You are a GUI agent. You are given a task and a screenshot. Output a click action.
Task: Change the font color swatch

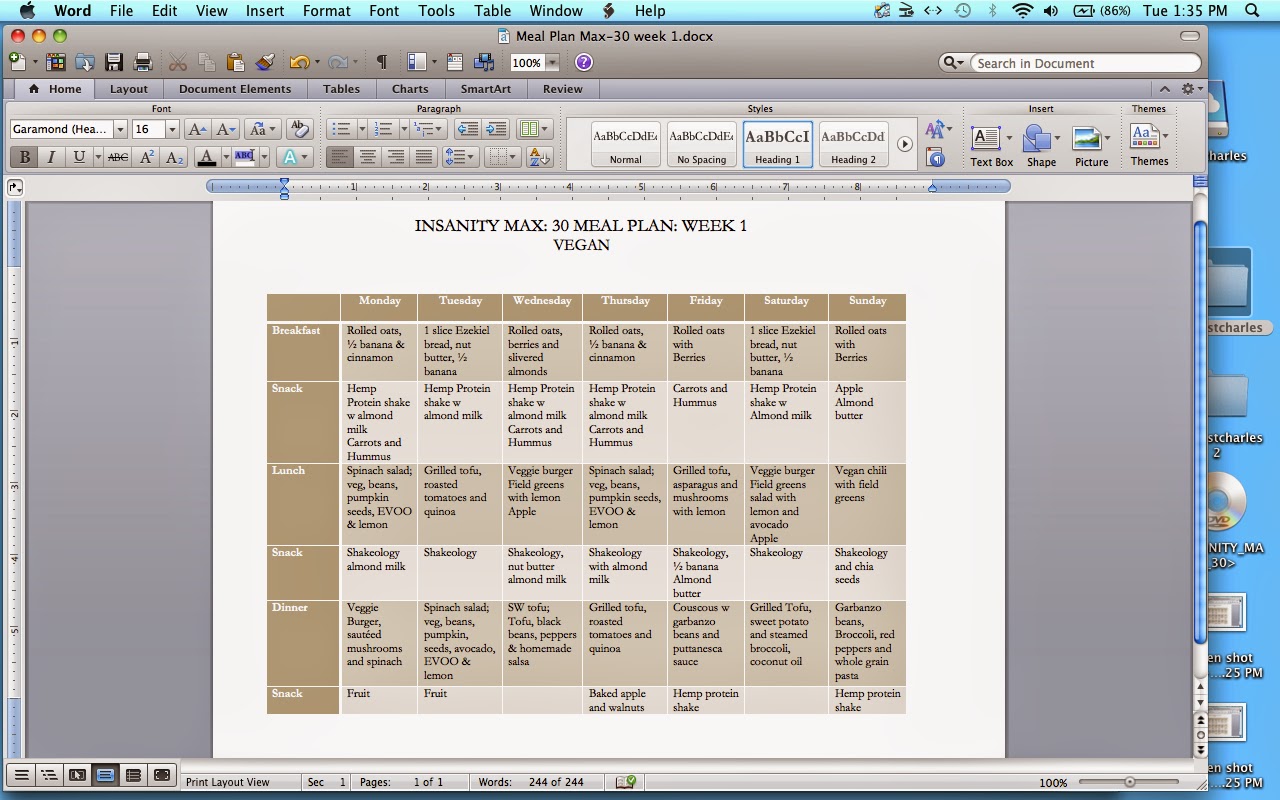(x=207, y=157)
